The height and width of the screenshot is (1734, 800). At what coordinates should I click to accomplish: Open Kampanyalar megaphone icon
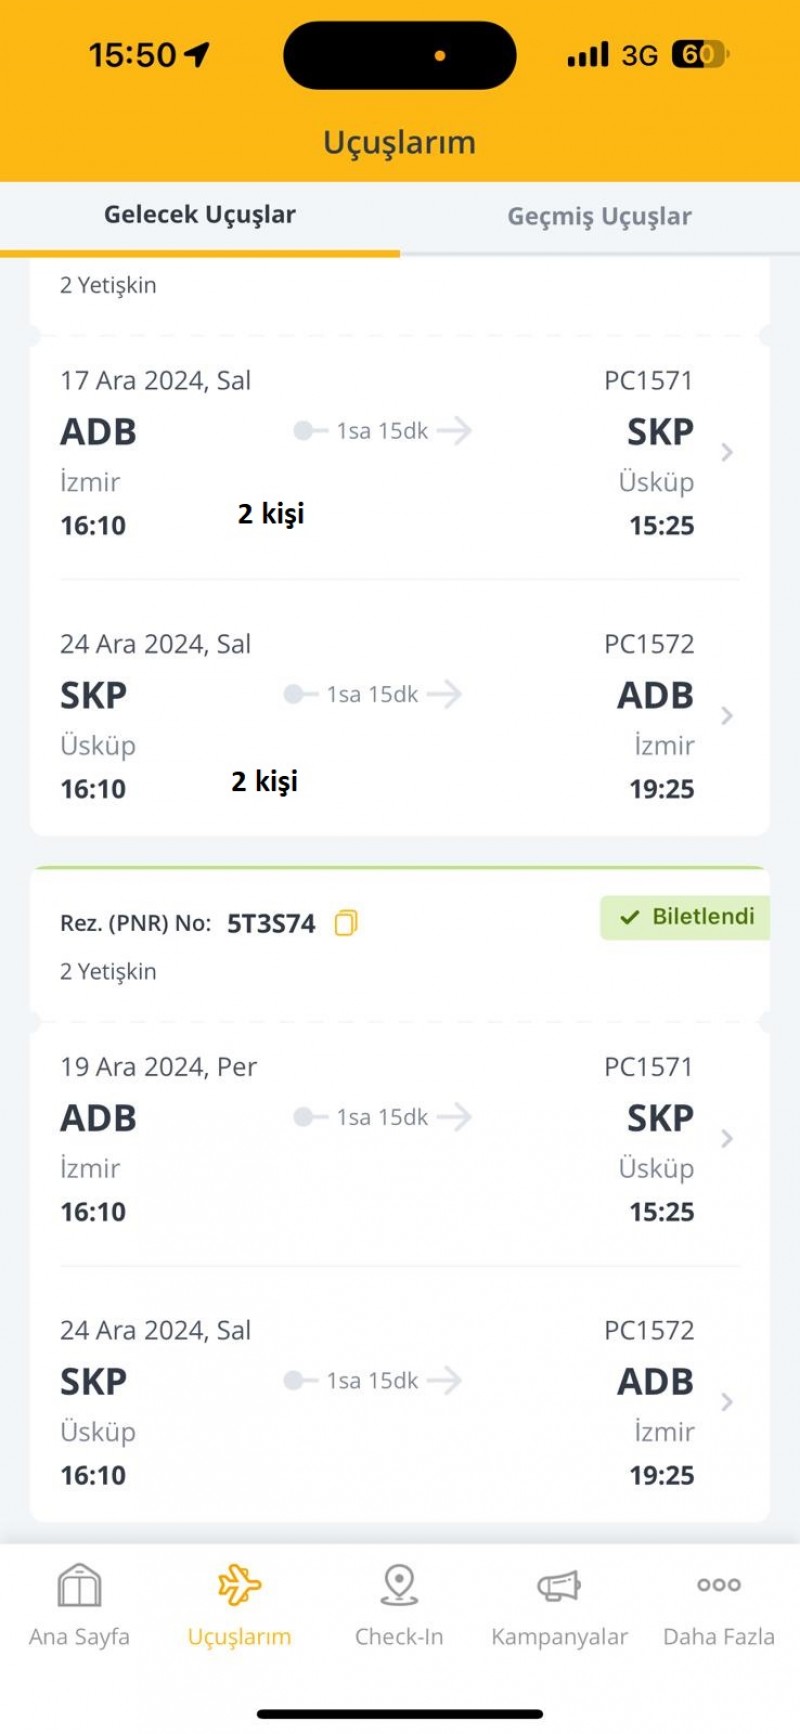click(x=559, y=1586)
